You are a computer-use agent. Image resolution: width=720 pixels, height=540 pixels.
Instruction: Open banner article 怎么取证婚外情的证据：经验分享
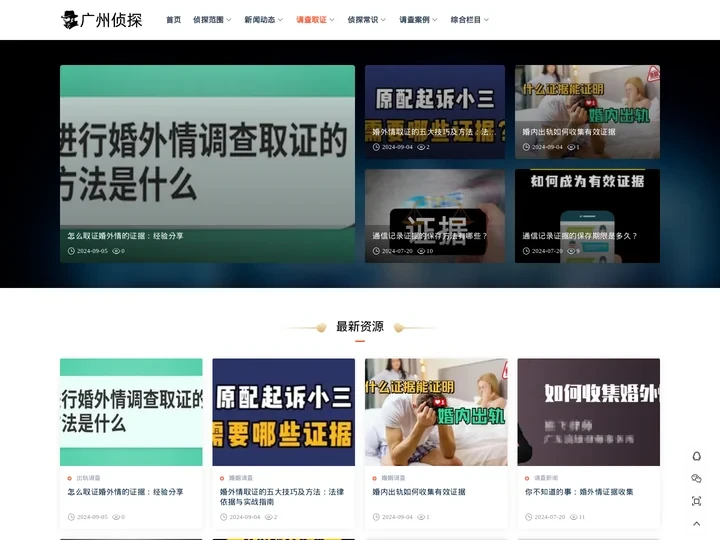pyautogui.click(x=125, y=236)
